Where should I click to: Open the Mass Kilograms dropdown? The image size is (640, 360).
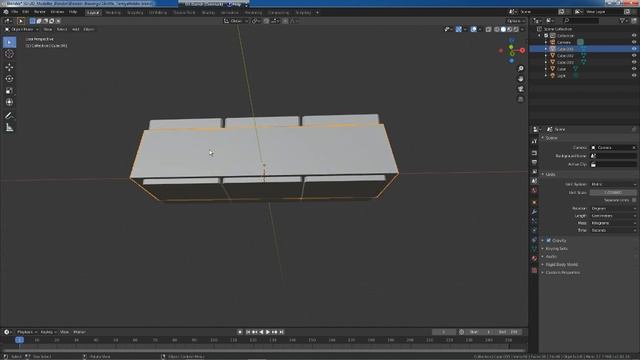[613, 223]
